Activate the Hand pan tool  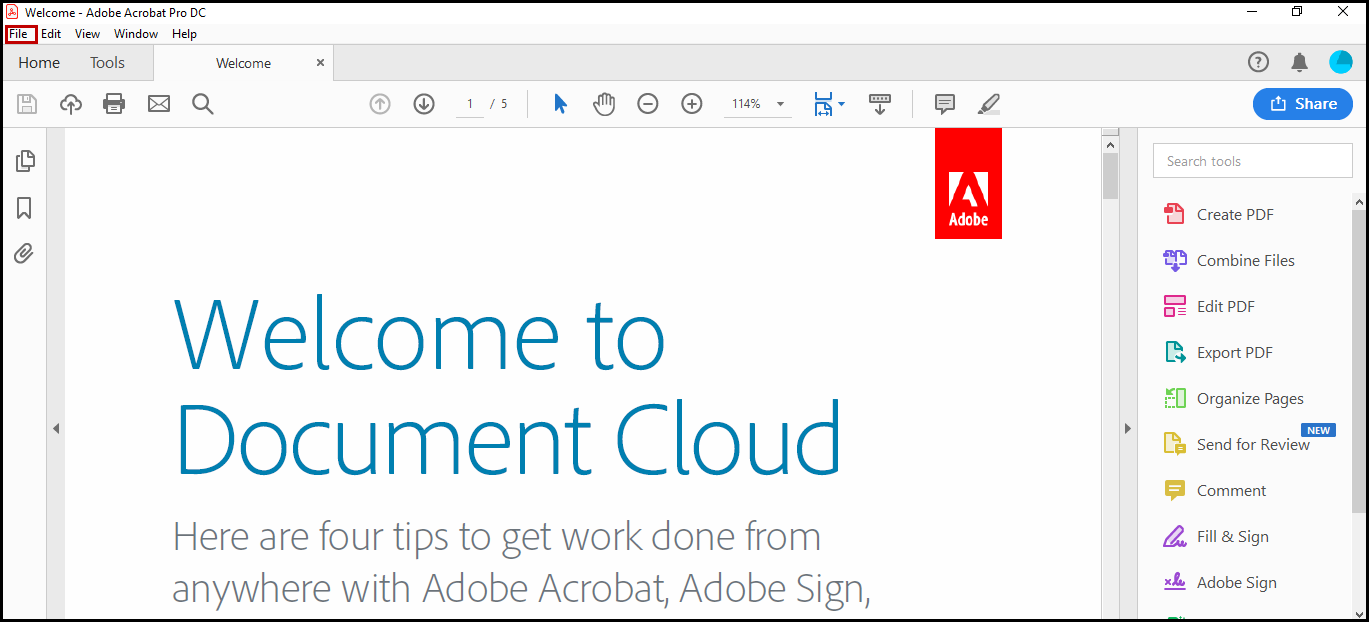pyautogui.click(x=604, y=104)
